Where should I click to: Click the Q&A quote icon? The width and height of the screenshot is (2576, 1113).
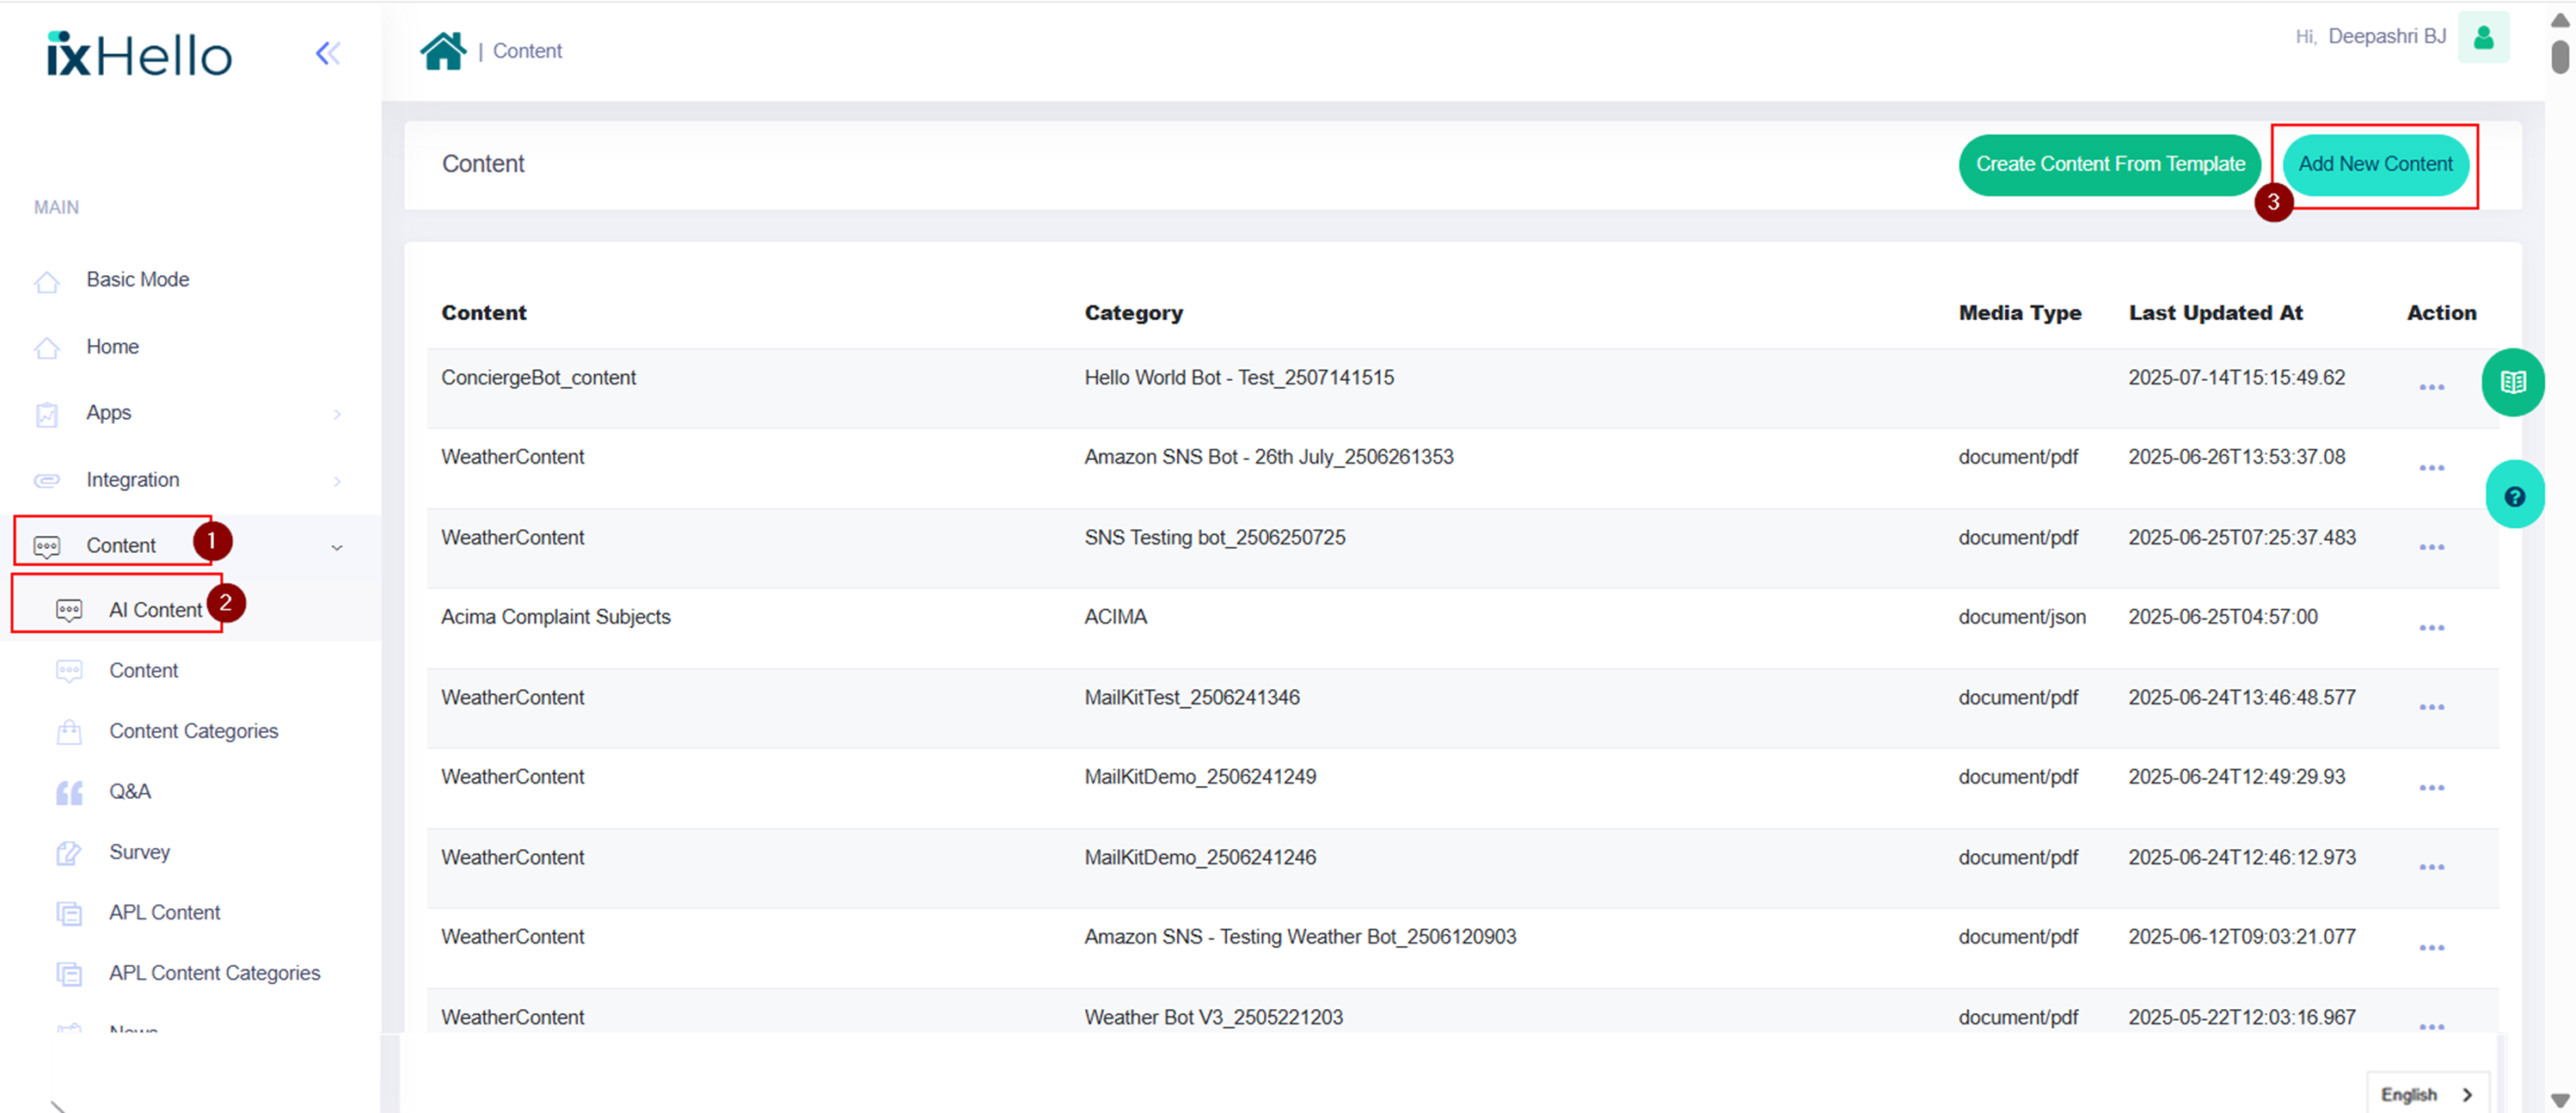click(x=69, y=793)
